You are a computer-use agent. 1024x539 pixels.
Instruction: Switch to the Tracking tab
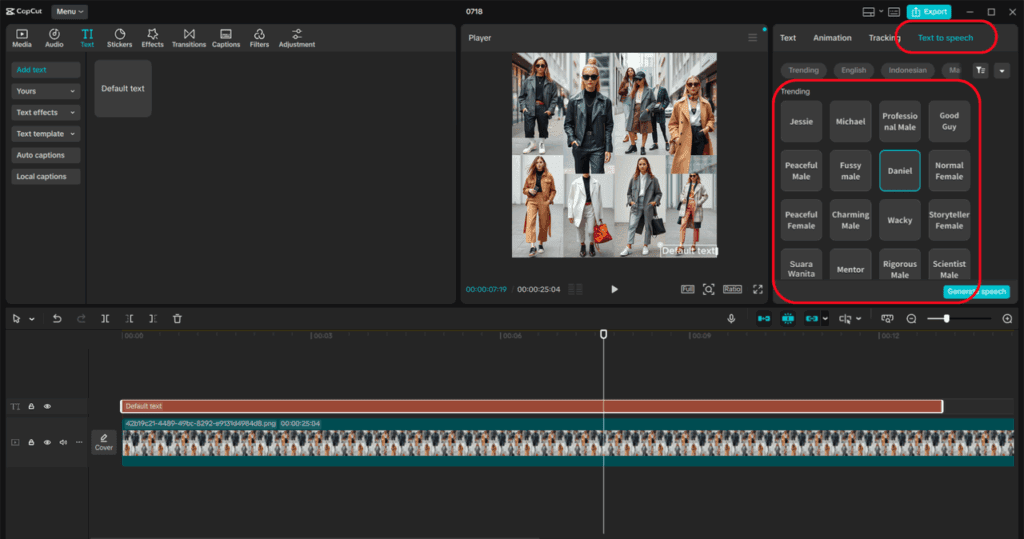coord(884,38)
